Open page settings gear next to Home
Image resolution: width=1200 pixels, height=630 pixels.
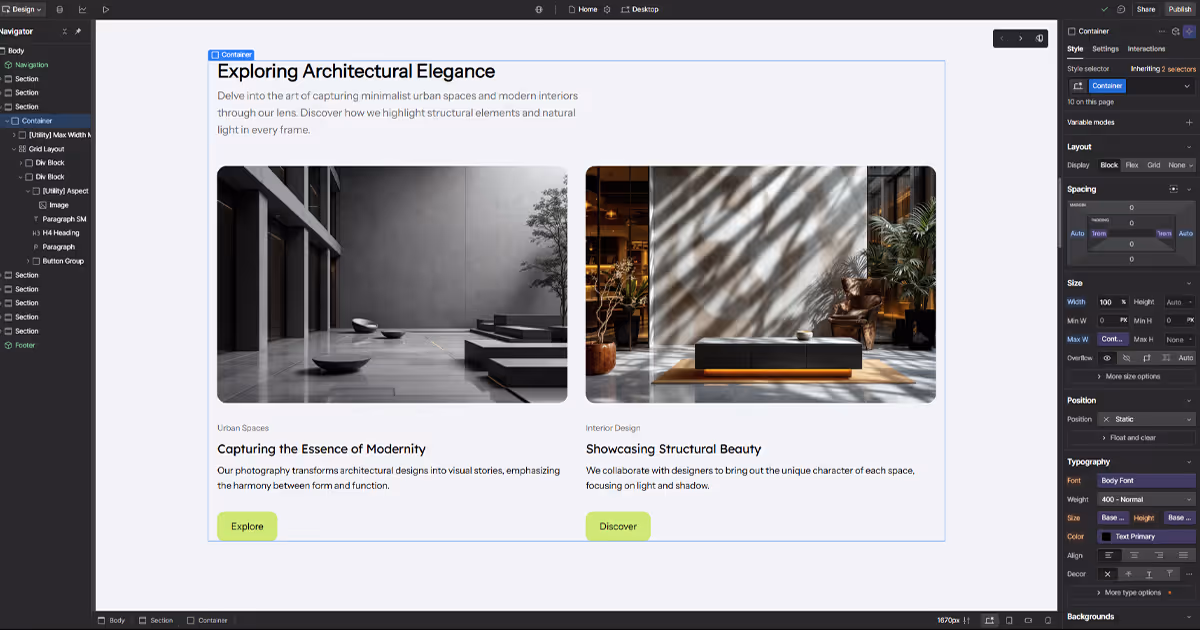tap(607, 9)
